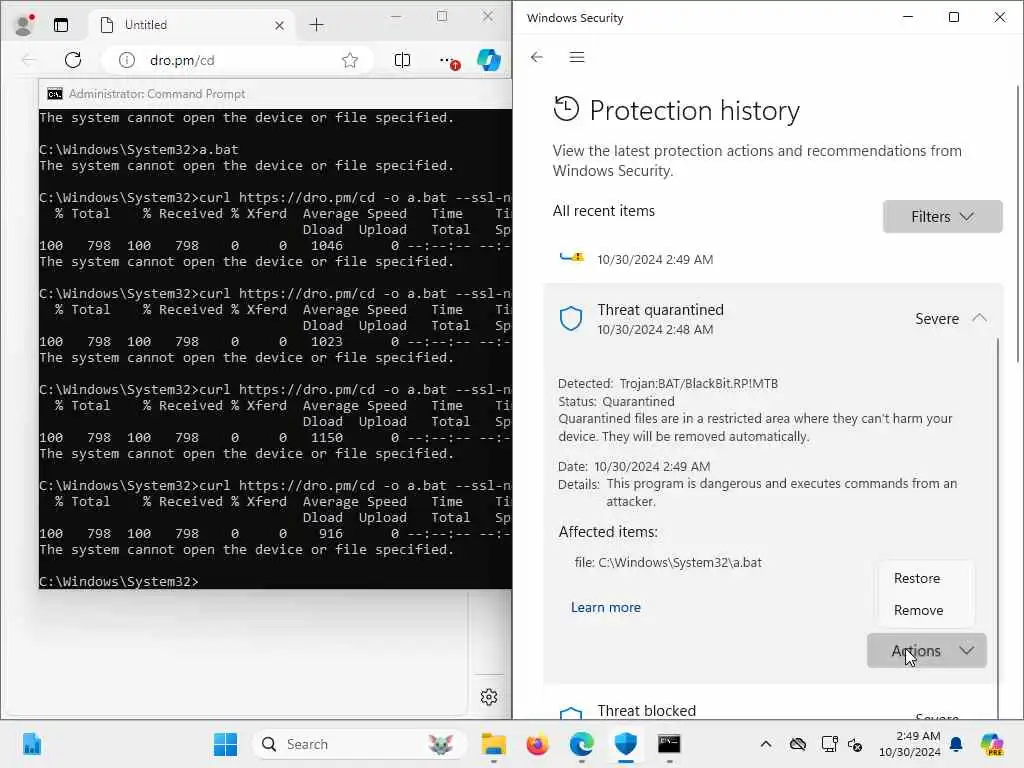Close the Untitled tab in Edge
The height and width of the screenshot is (768, 1024).
click(280, 25)
